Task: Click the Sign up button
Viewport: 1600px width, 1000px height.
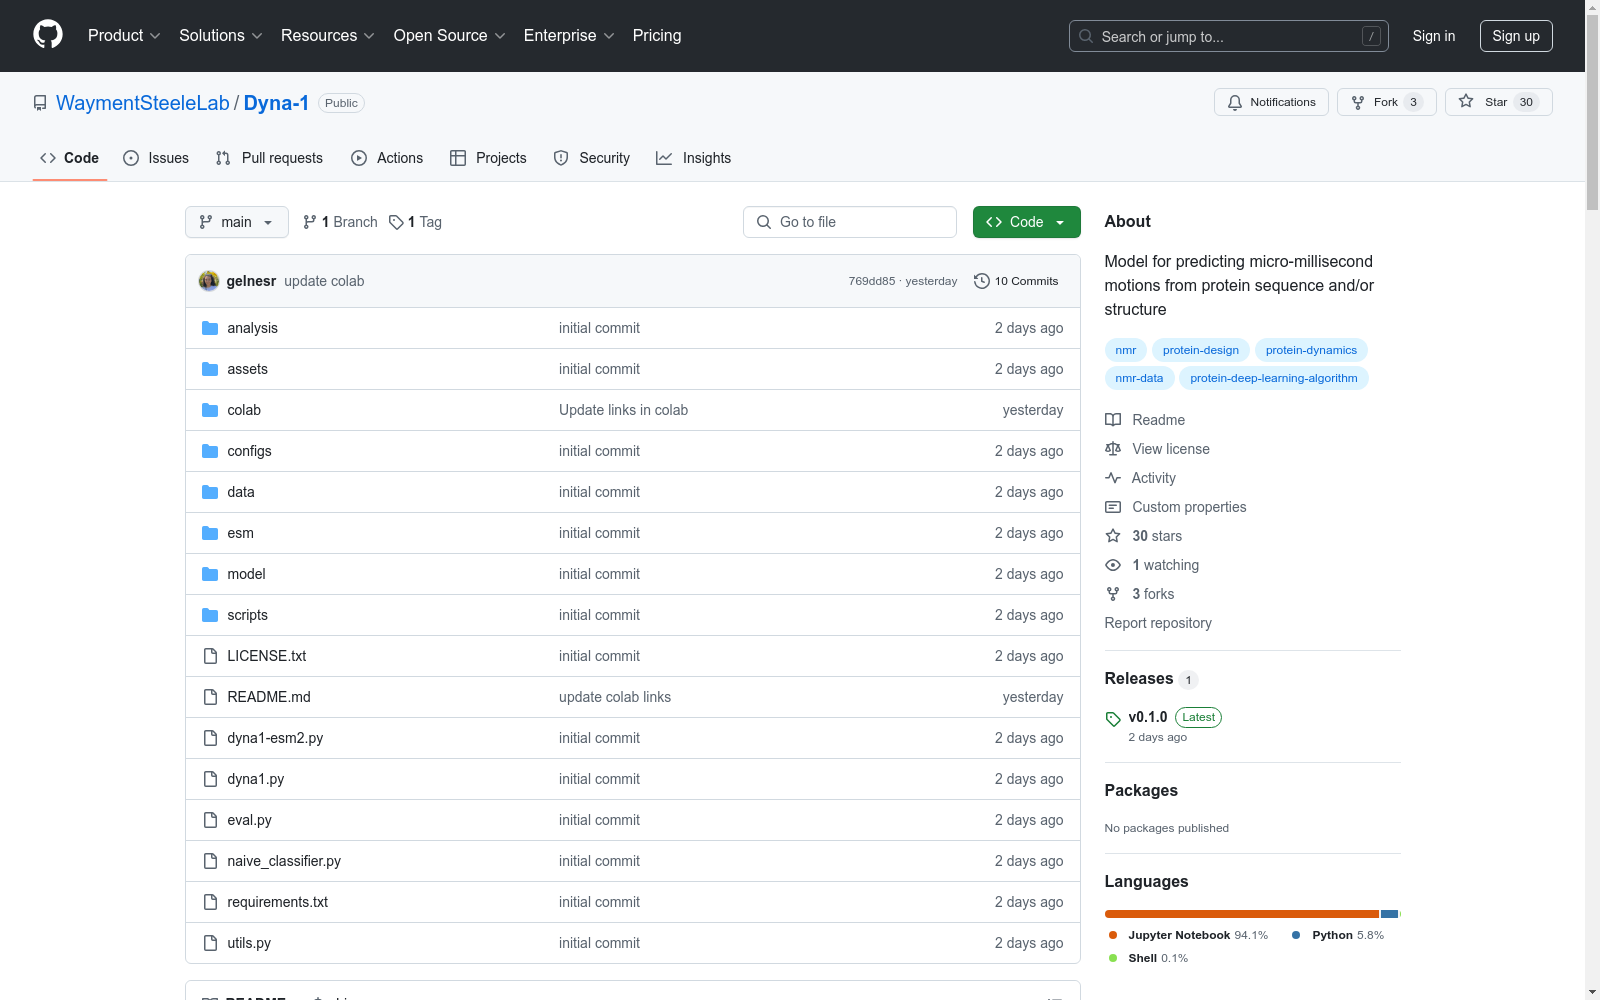Action: point(1516,36)
